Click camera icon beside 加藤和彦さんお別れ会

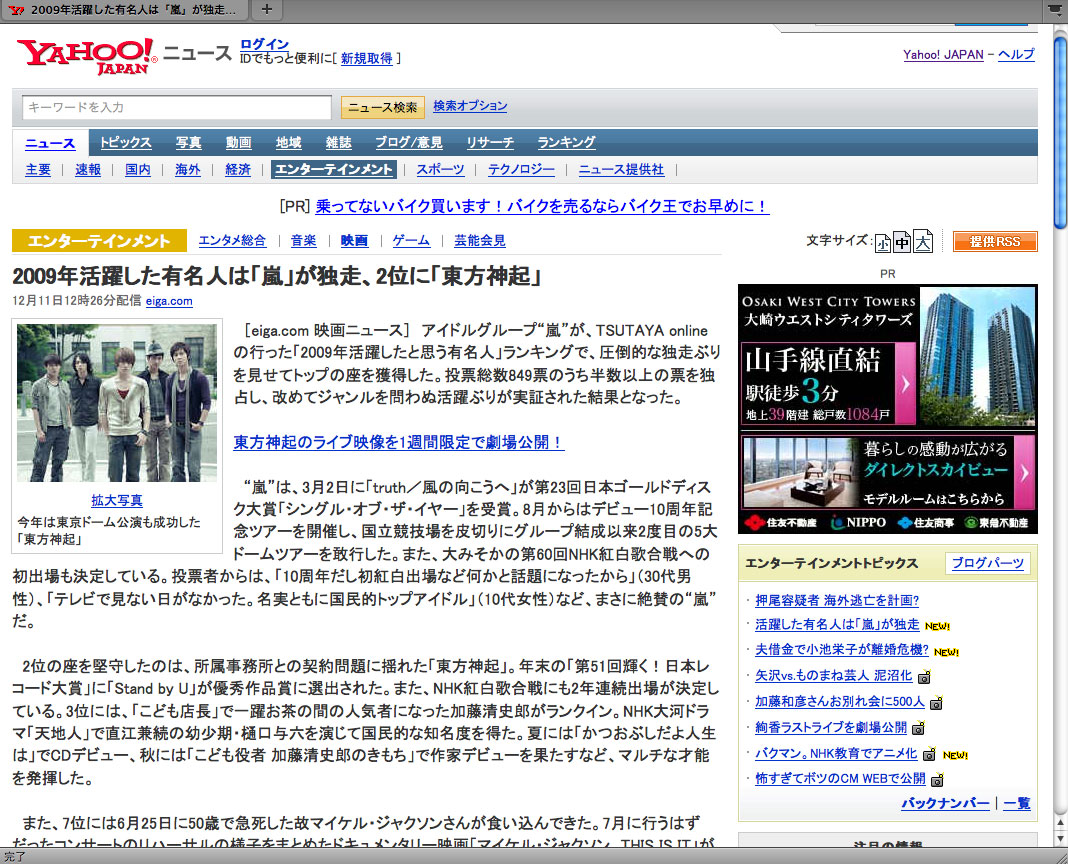pyautogui.click(x=937, y=703)
